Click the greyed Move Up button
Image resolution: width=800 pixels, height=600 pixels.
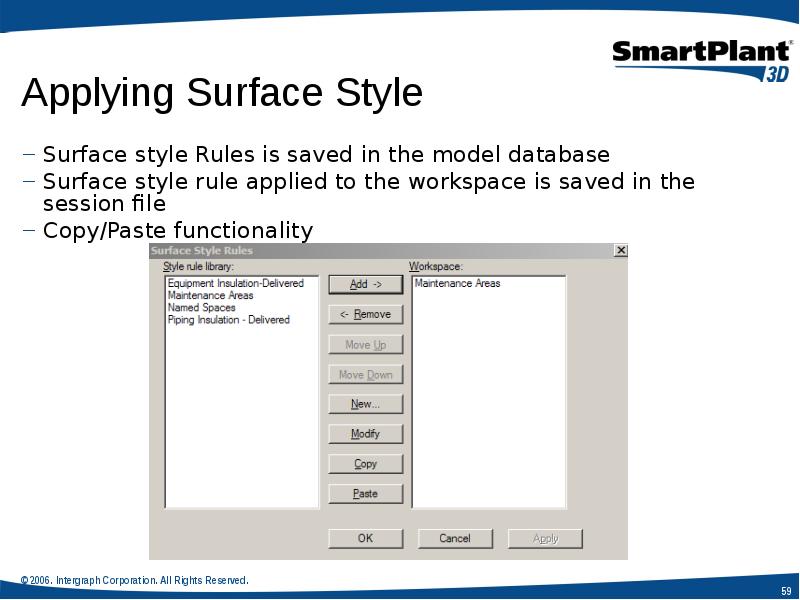pos(365,344)
